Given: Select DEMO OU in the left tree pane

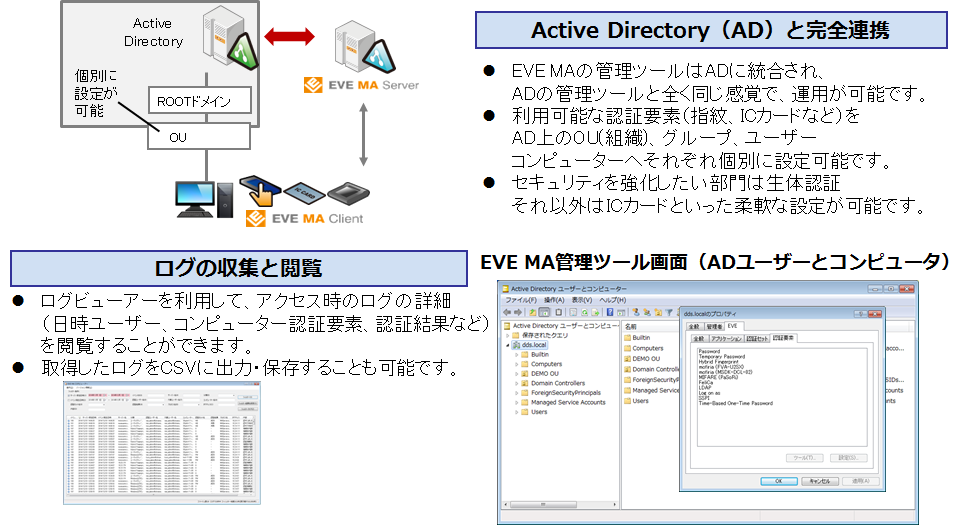Looking at the screenshot, I should pos(539,374).
